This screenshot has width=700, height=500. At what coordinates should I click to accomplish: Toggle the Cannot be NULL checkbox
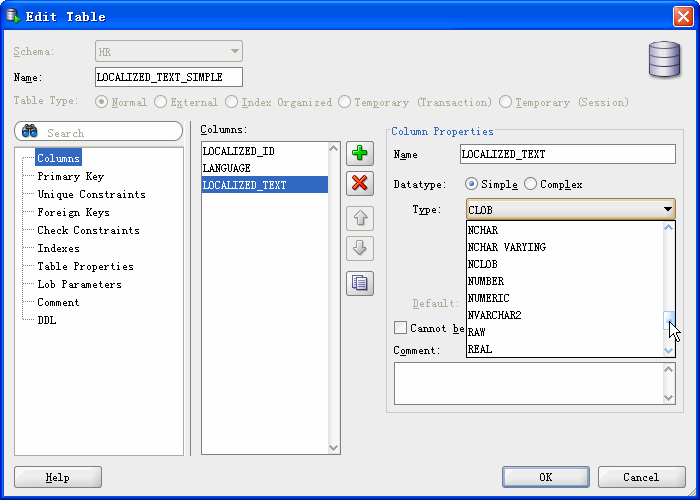click(x=400, y=328)
